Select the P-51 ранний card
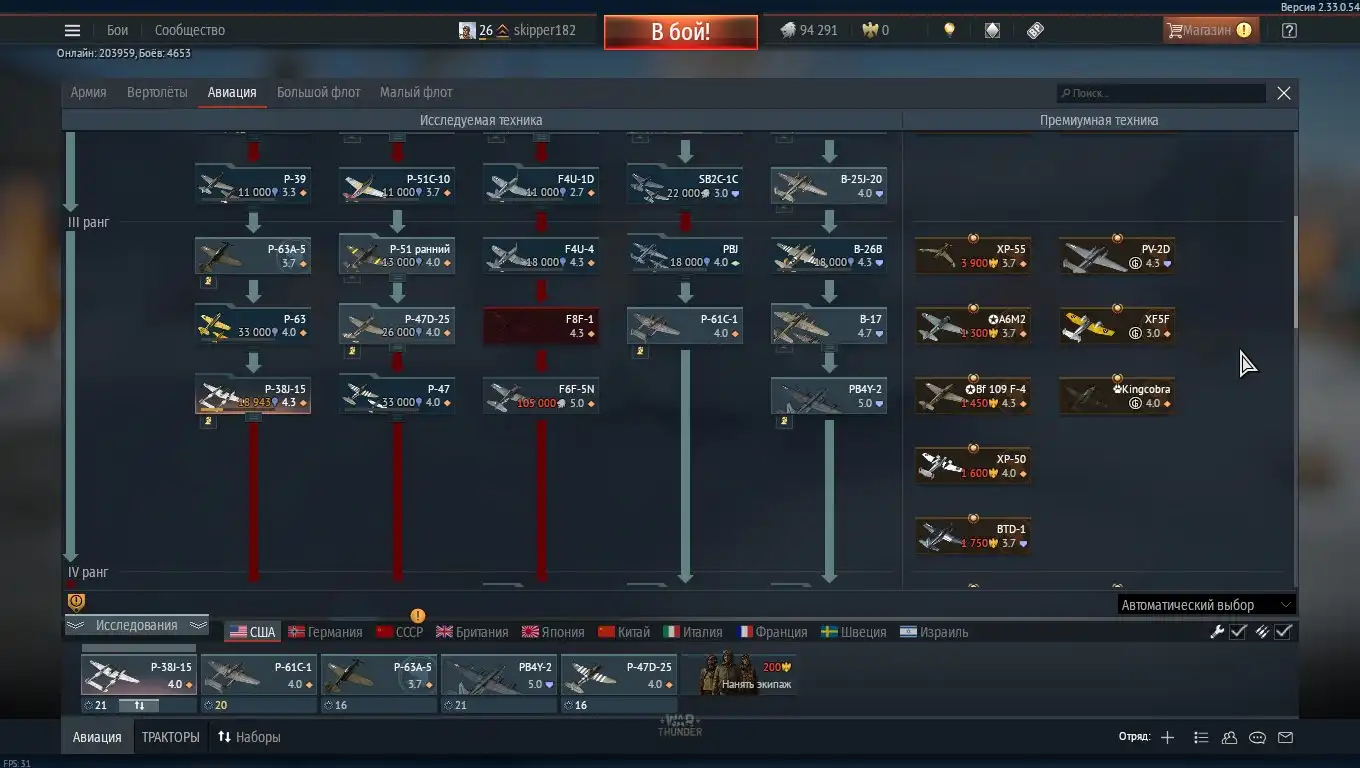 pos(397,255)
